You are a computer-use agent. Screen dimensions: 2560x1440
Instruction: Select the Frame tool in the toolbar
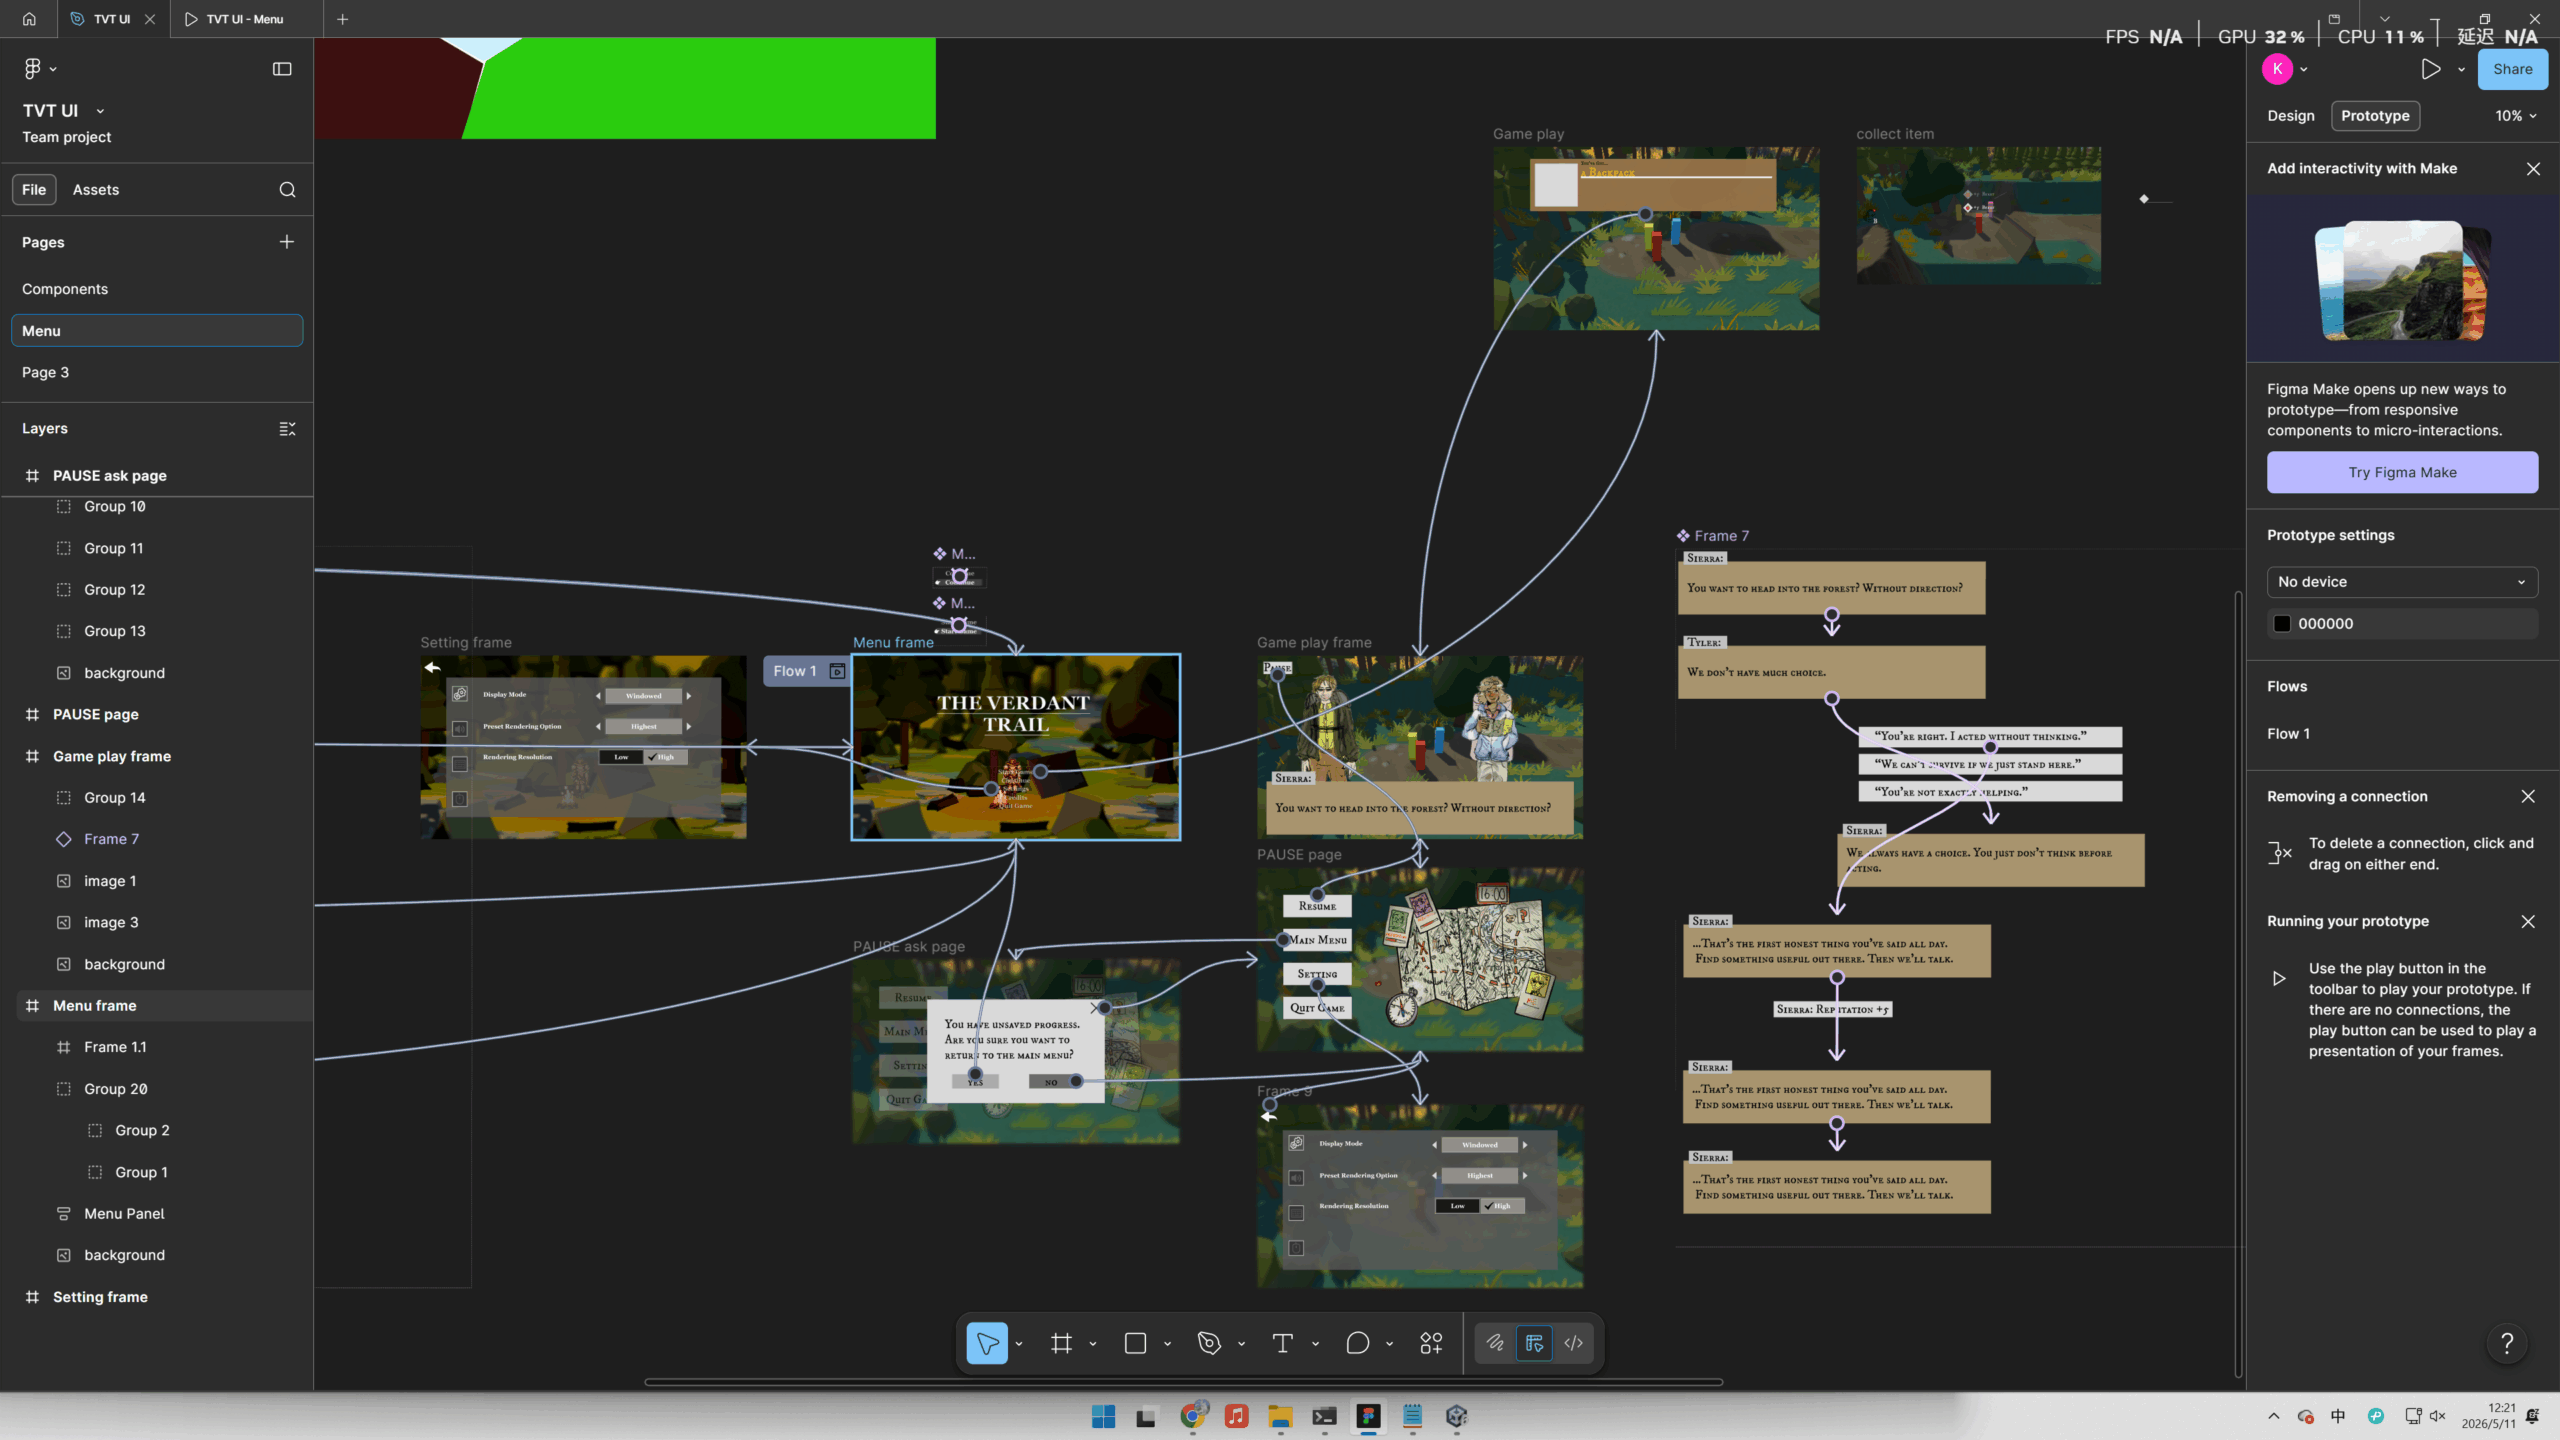click(1061, 1343)
